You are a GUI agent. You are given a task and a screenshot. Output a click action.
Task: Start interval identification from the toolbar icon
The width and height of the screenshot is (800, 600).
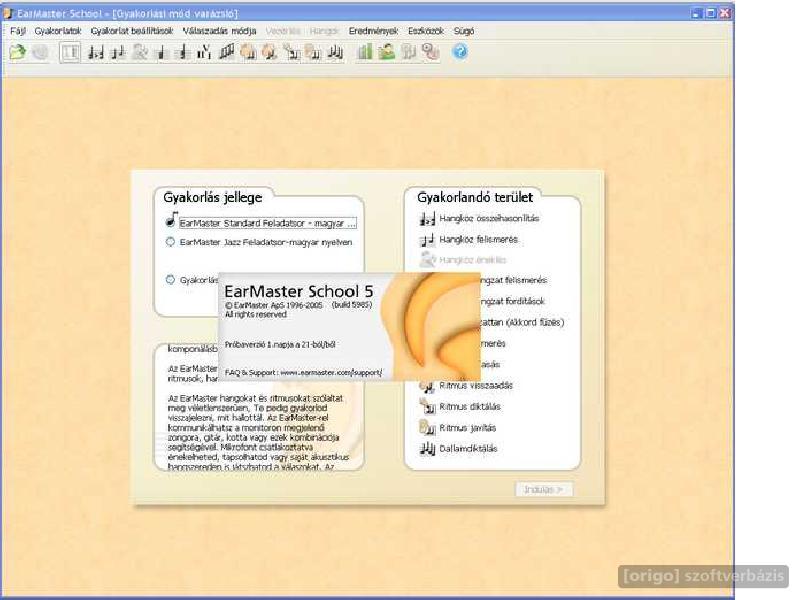(x=118, y=52)
